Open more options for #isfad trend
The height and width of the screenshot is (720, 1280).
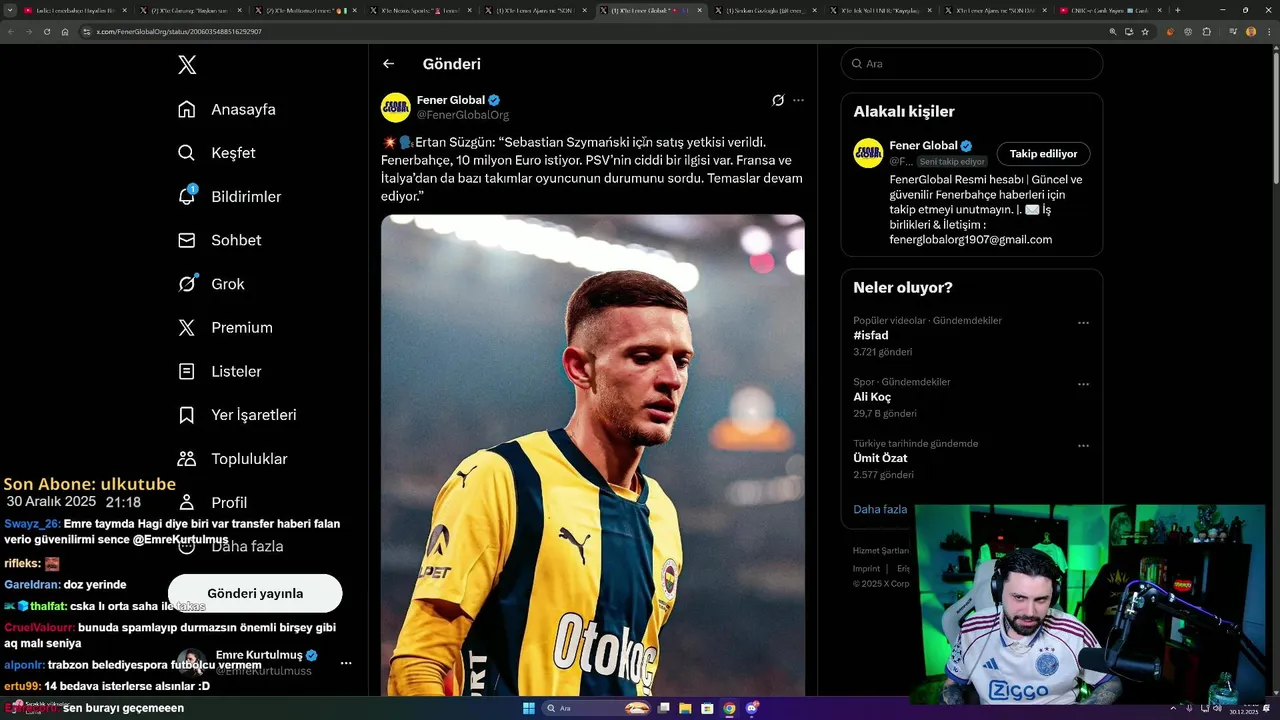pos(1083,323)
